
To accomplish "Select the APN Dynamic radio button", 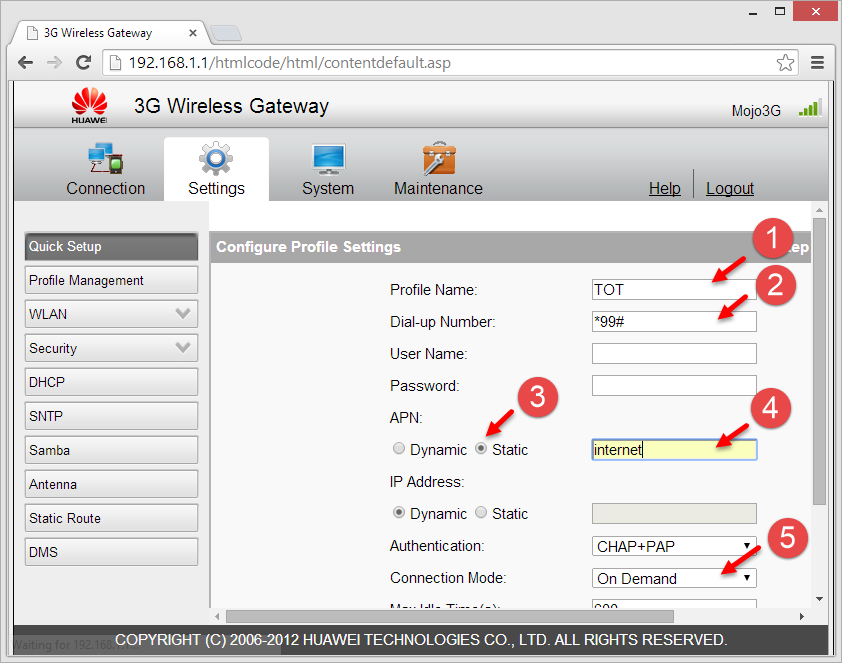I will 398,448.
